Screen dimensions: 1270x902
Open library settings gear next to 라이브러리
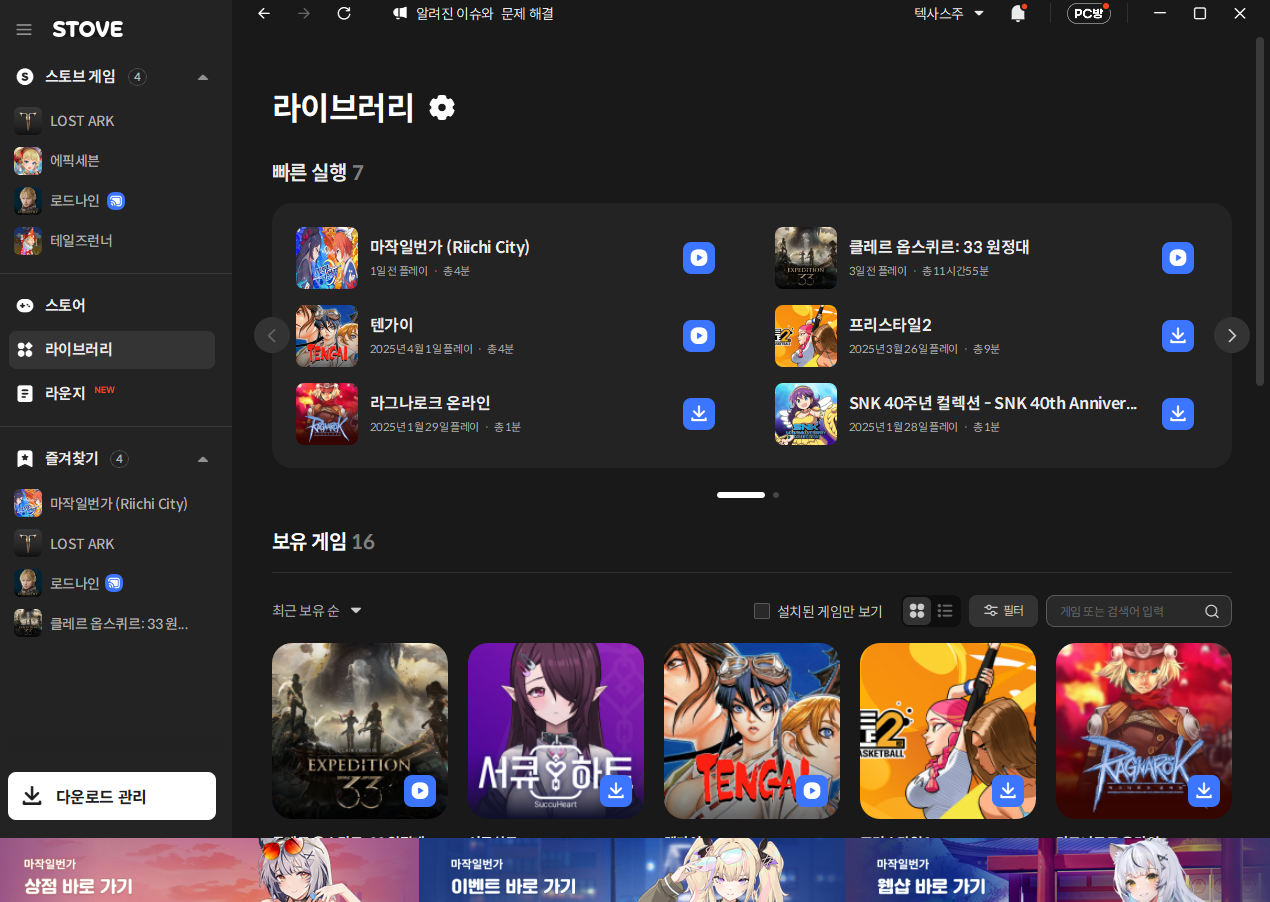(442, 107)
